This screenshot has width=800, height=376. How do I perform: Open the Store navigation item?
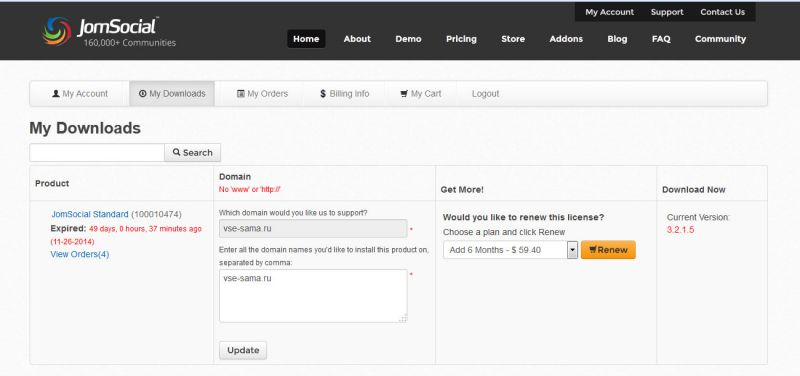(513, 39)
